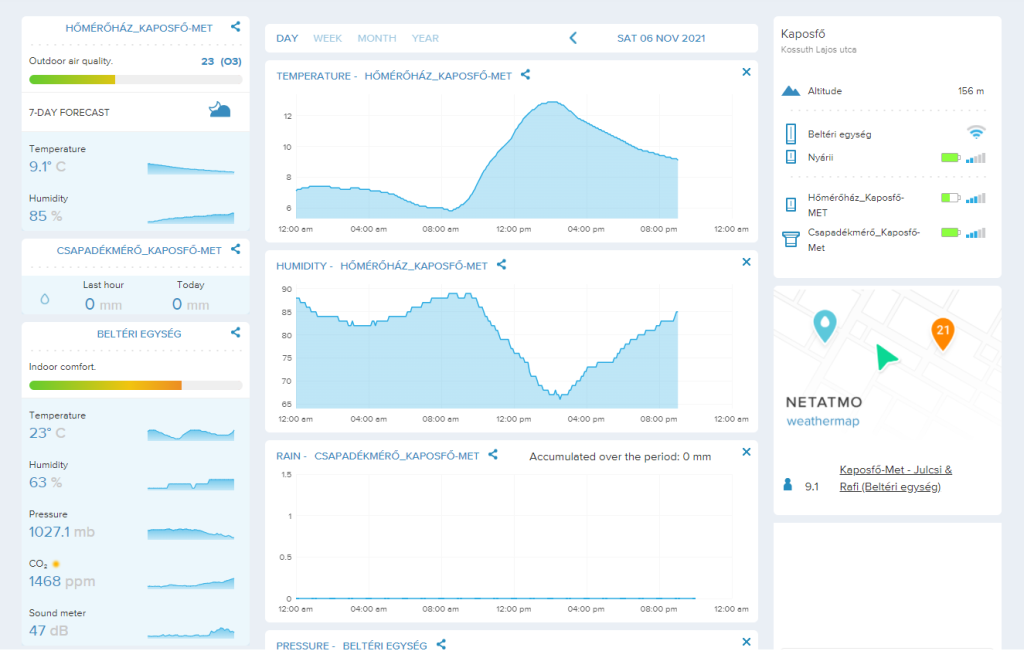Viewport: 1024px width, 651px height.
Task: Share the BELTÉRI EGYSÉG module
Action: [x=235, y=333]
